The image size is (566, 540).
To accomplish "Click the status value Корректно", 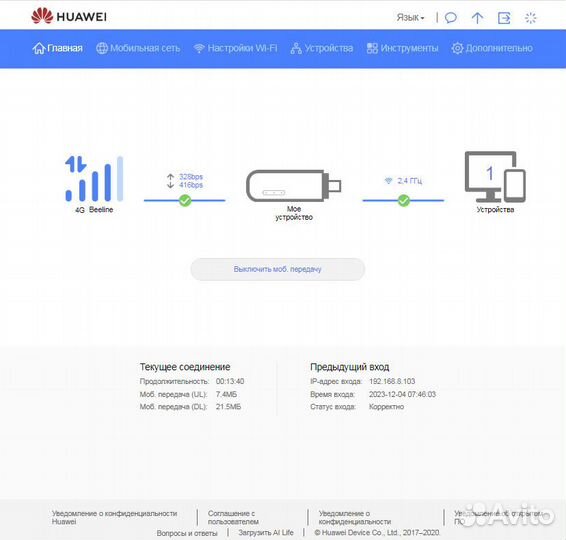I will tap(386, 406).
